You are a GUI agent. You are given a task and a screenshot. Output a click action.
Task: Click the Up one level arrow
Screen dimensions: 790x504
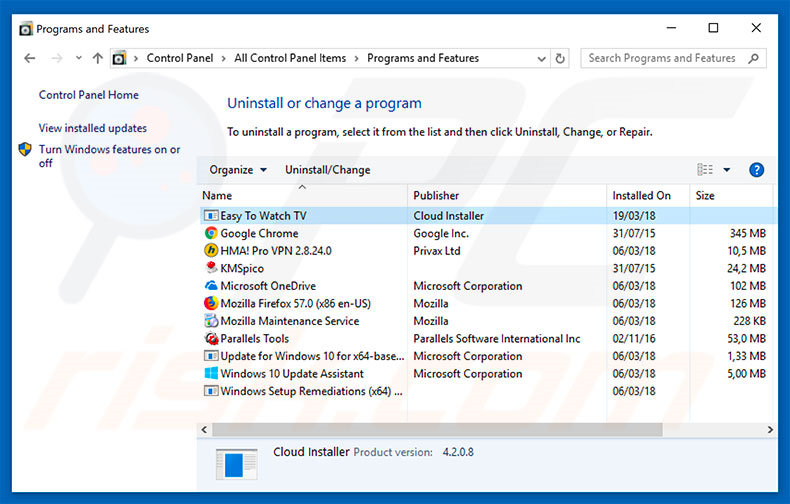click(x=97, y=59)
